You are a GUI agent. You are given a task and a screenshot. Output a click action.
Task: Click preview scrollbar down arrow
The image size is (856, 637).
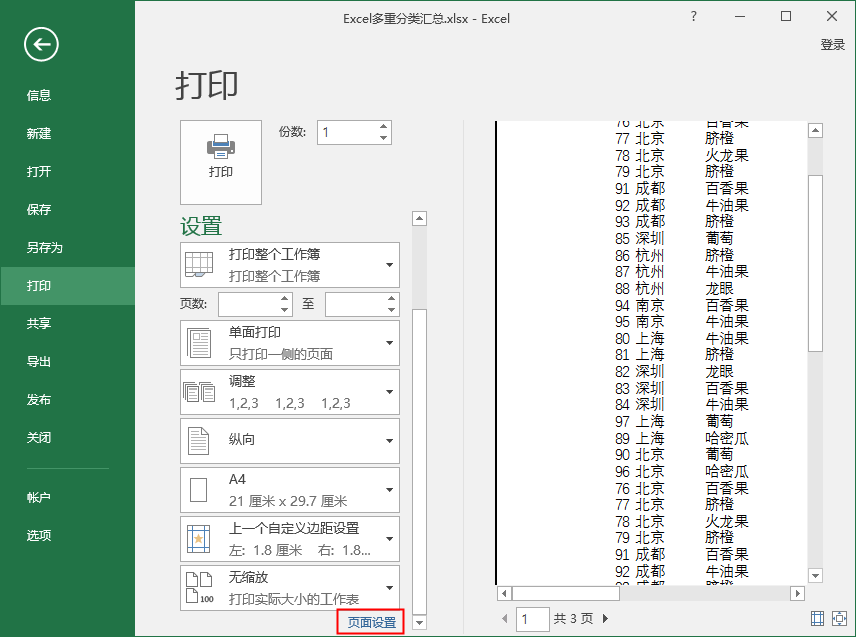tap(815, 575)
